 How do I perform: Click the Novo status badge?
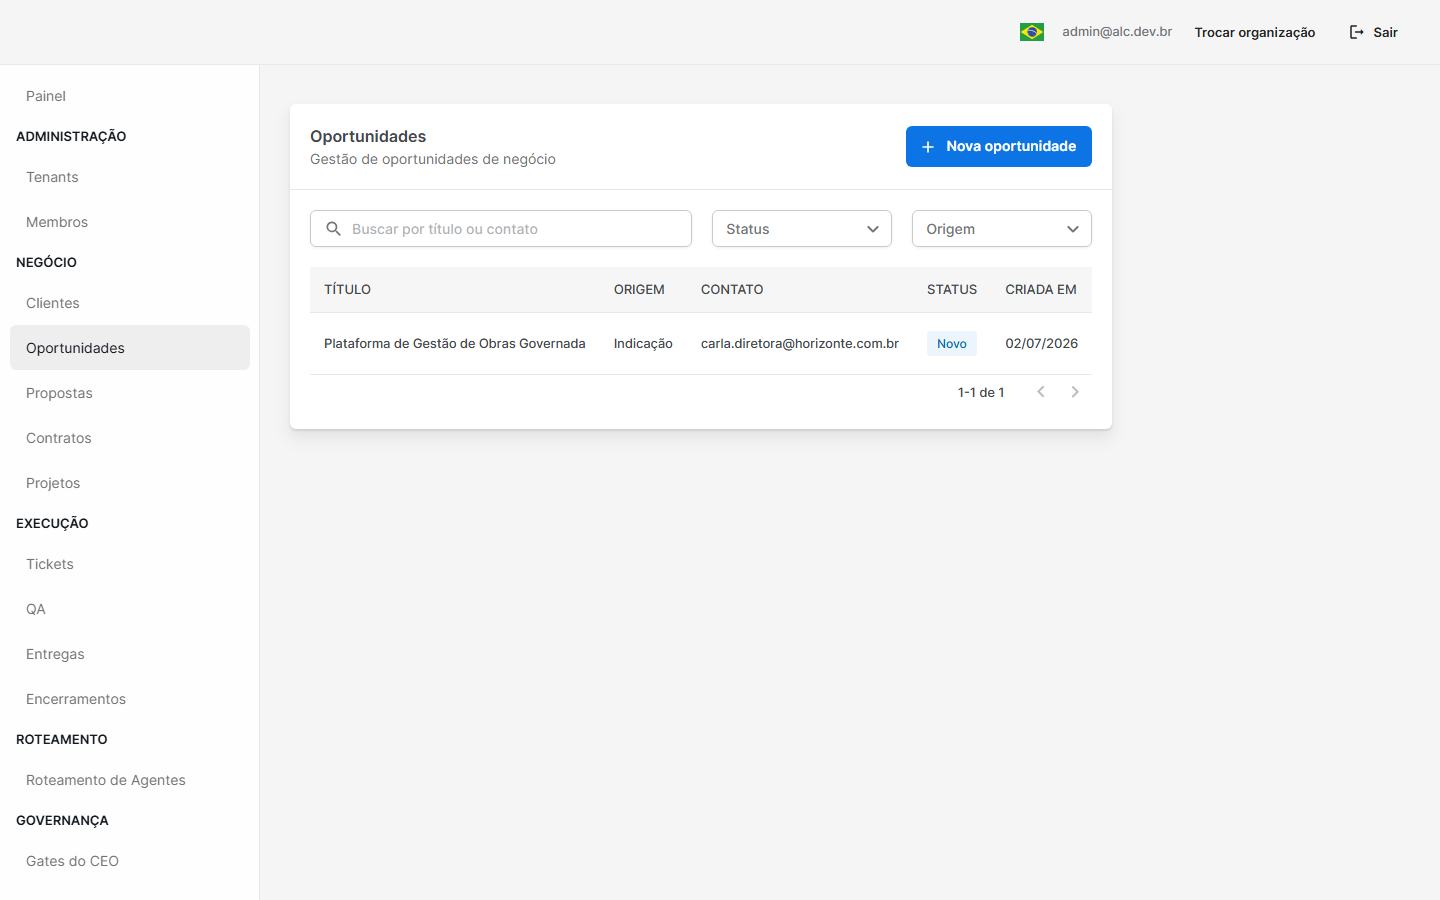pos(952,343)
